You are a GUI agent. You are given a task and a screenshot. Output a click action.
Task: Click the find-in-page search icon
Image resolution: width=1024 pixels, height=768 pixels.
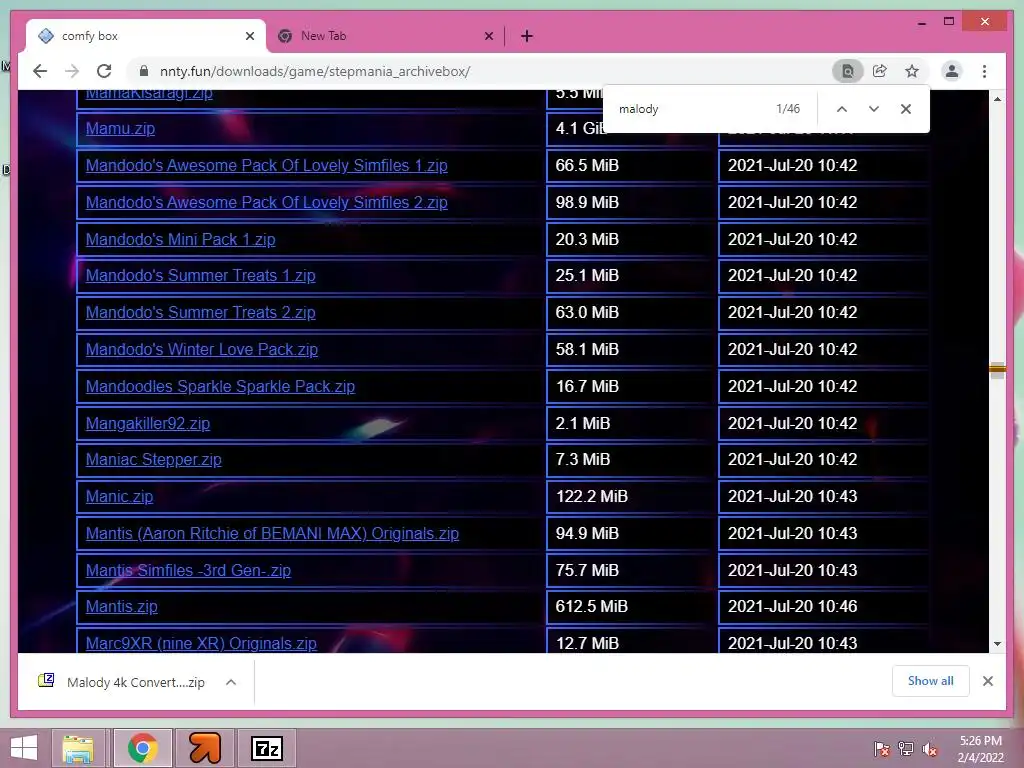847,71
